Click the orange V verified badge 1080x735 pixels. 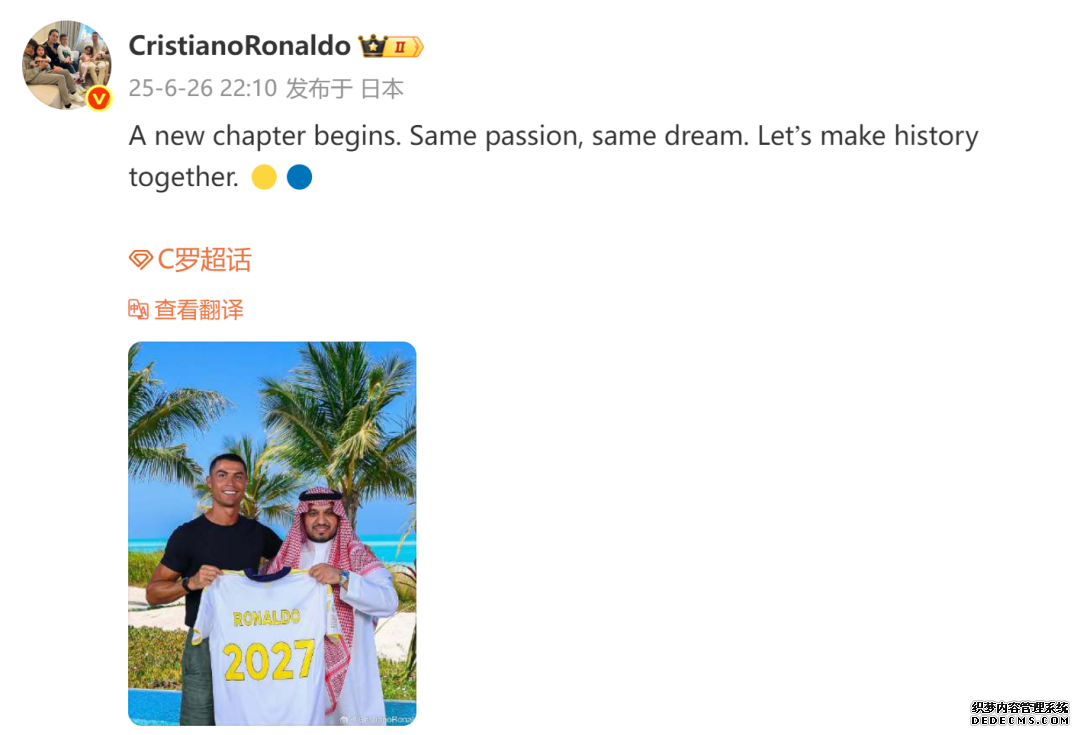coord(99,99)
